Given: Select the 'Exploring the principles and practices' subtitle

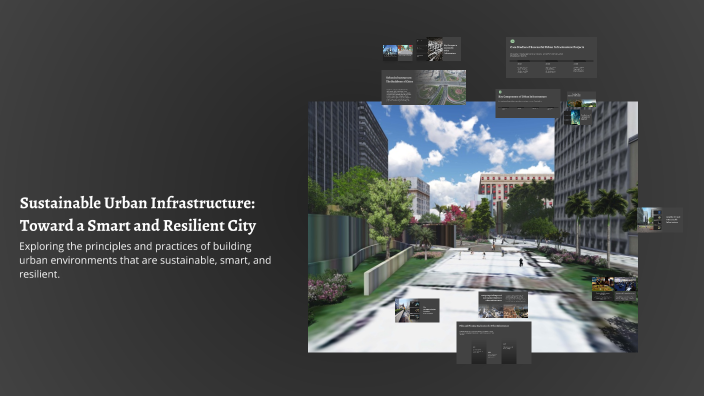Looking at the screenshot, I should click(x=145, y=260).
